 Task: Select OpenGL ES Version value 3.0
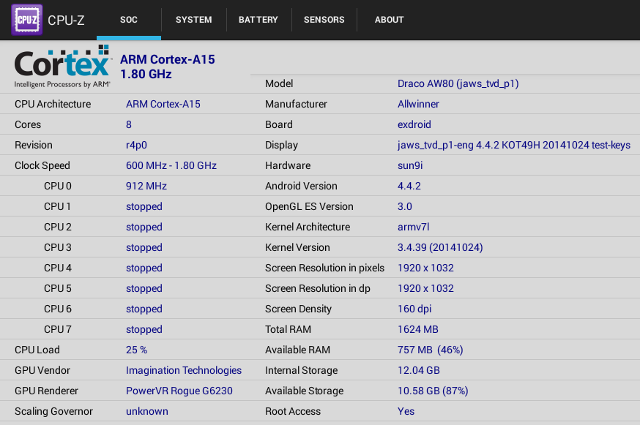[x=404, y=207]
